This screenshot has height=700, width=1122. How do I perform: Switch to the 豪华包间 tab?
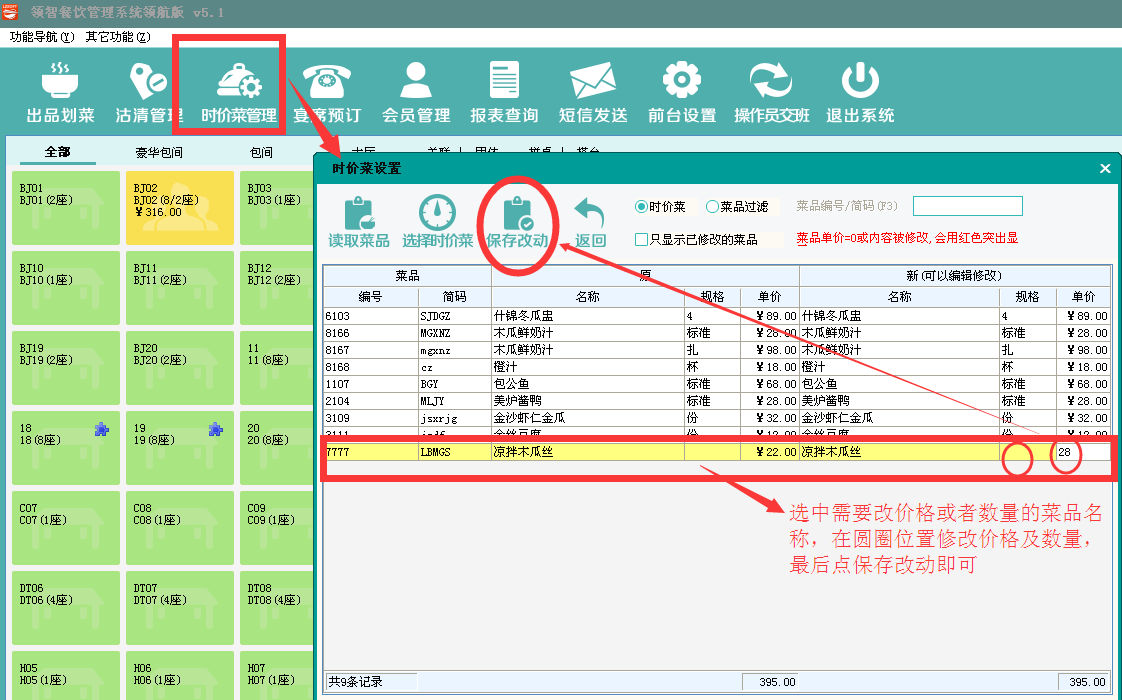(x=159, y=153)
